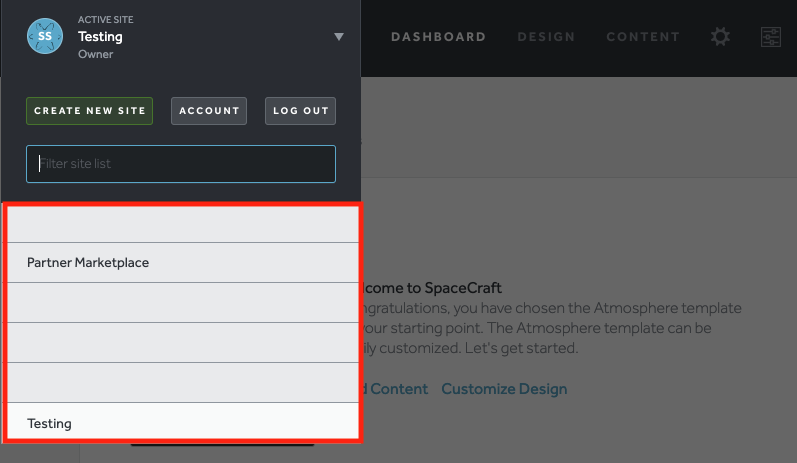797x463 pixels.
Task: Click the active site name Testing
Action: [100, 37]
